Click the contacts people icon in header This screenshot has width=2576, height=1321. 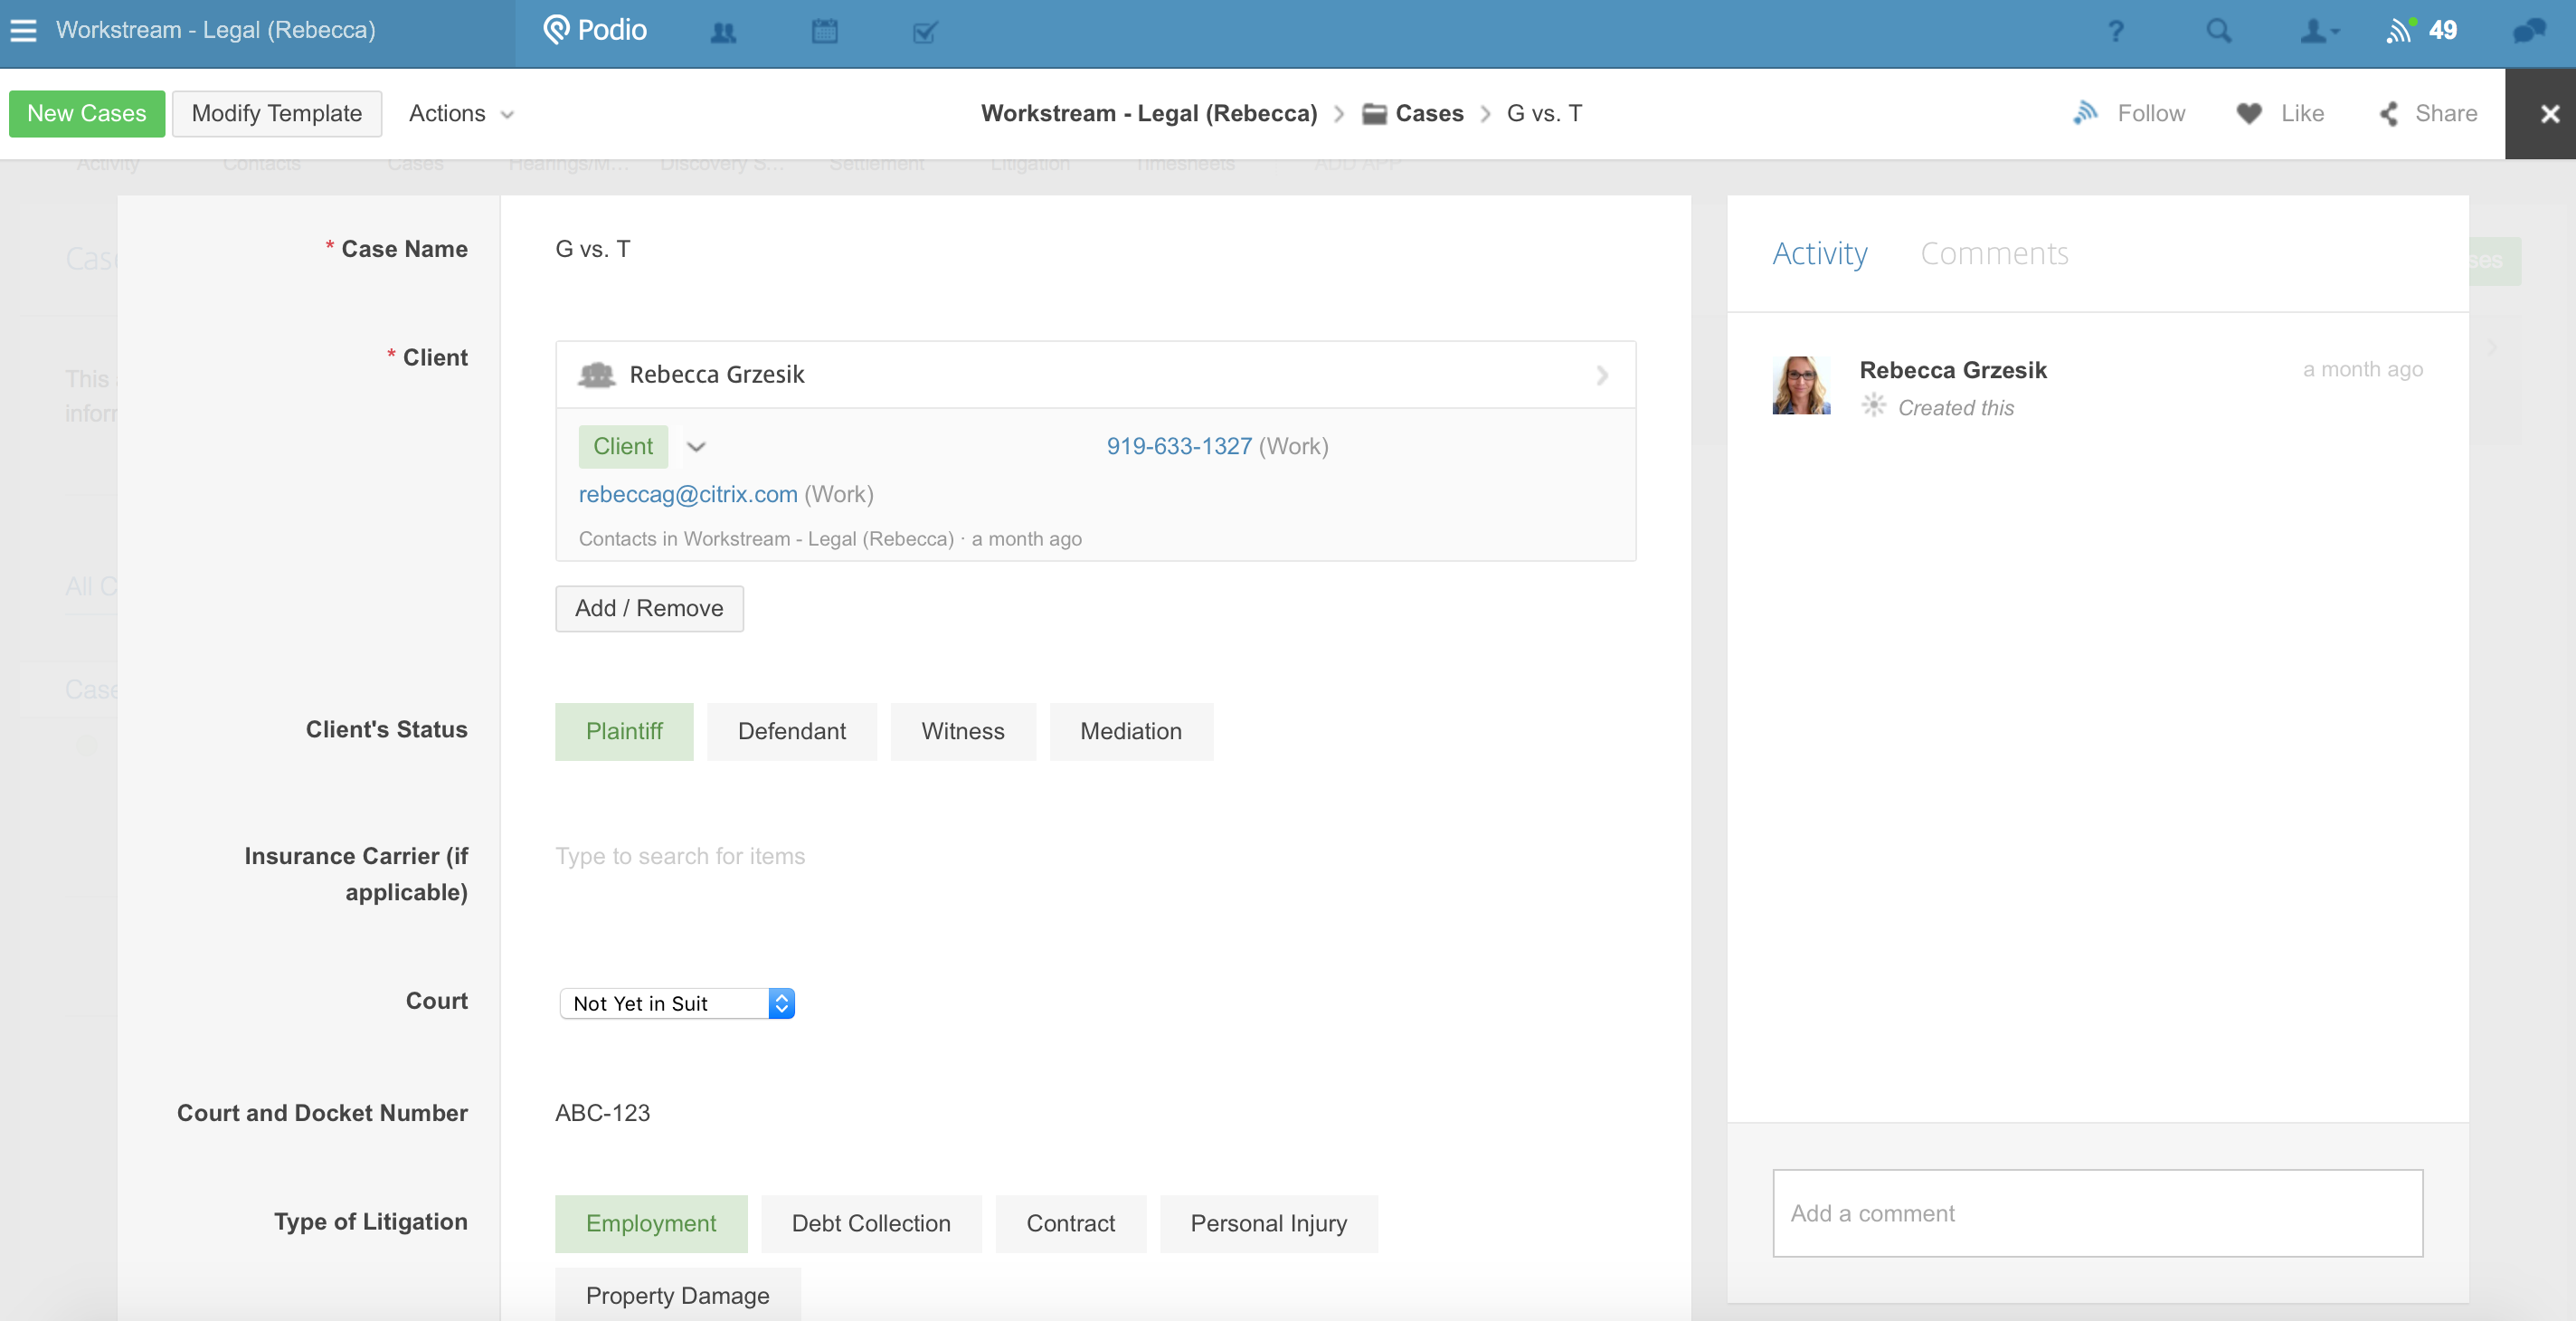point(723,32)
